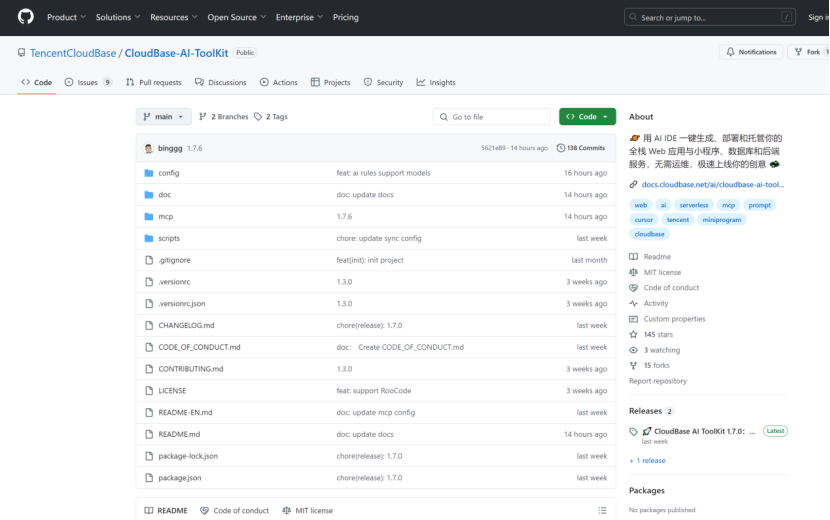This screenshot has height=520, width=830.
Task: Open the docs.cloudbase.net website link
Action: 712,184
